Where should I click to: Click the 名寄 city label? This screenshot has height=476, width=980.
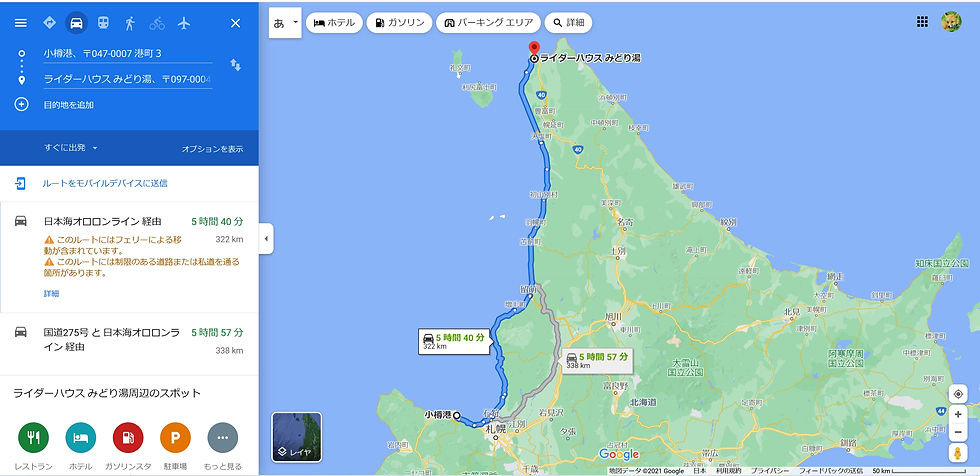(625, 221)
